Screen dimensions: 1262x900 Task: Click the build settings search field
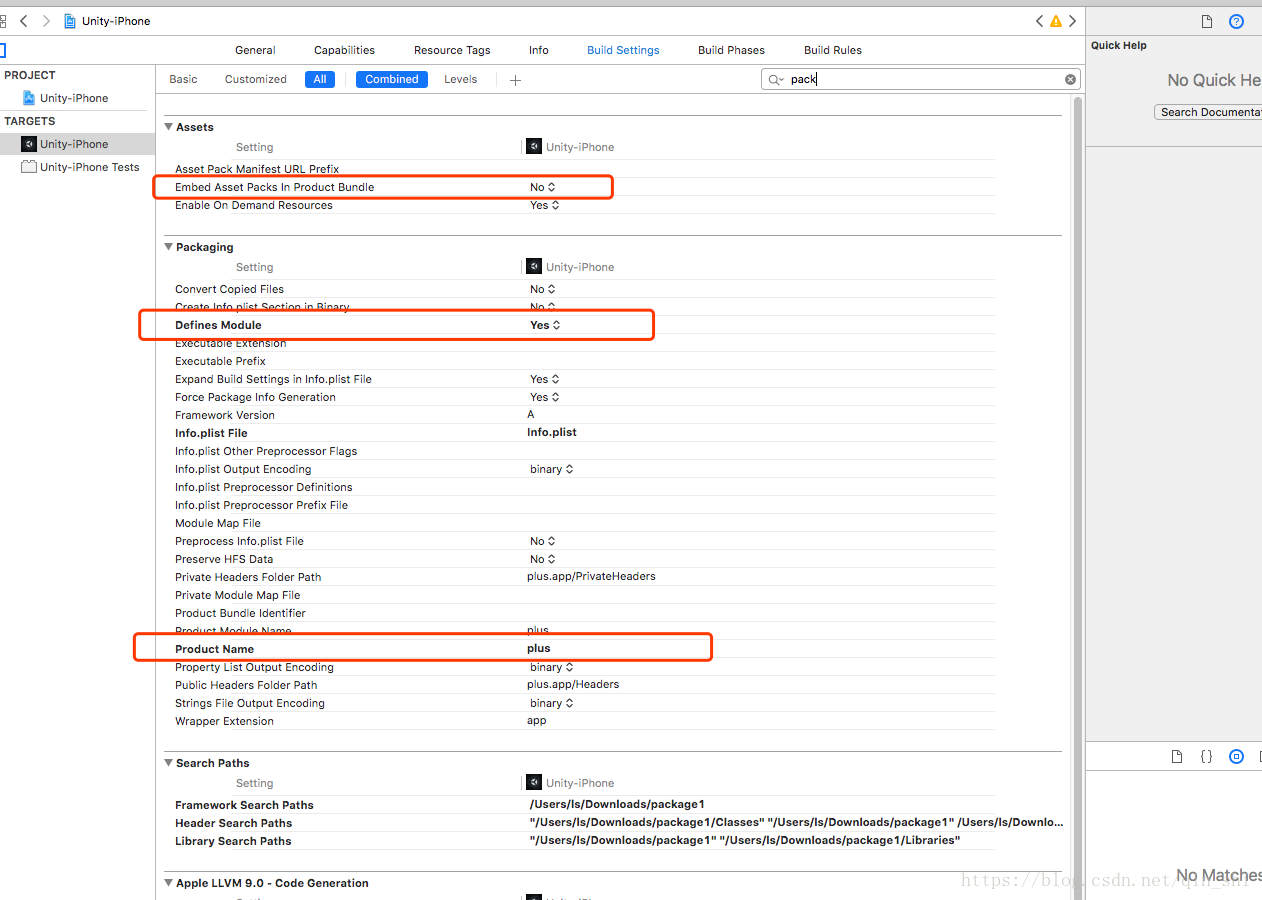point(920,79)
